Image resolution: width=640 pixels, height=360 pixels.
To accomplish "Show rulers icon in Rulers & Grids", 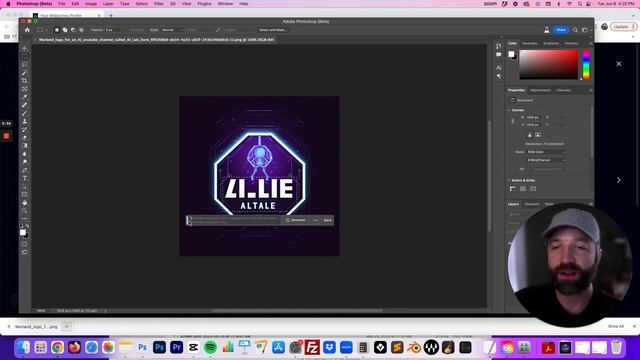I will [513, 189].
